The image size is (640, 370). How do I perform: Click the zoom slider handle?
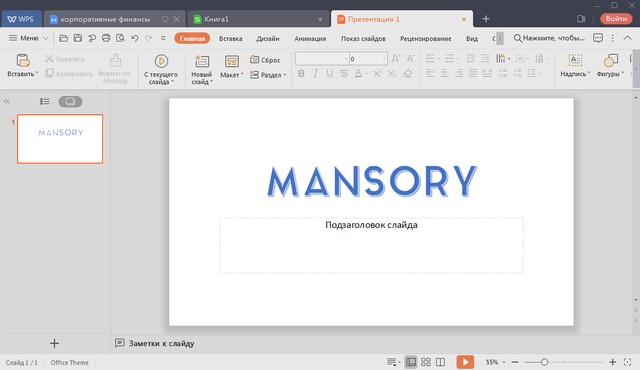pos(544,362)
